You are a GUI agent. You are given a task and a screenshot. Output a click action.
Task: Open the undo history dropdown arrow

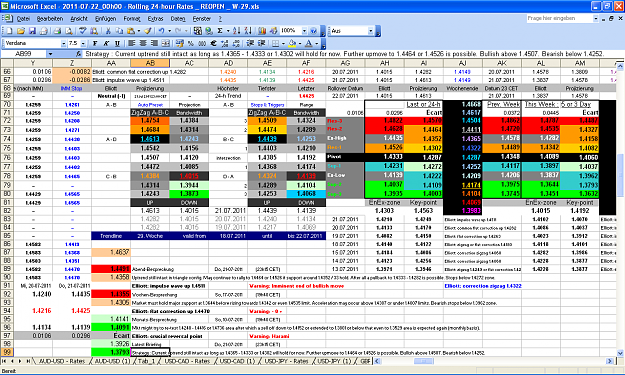(169, 31)
